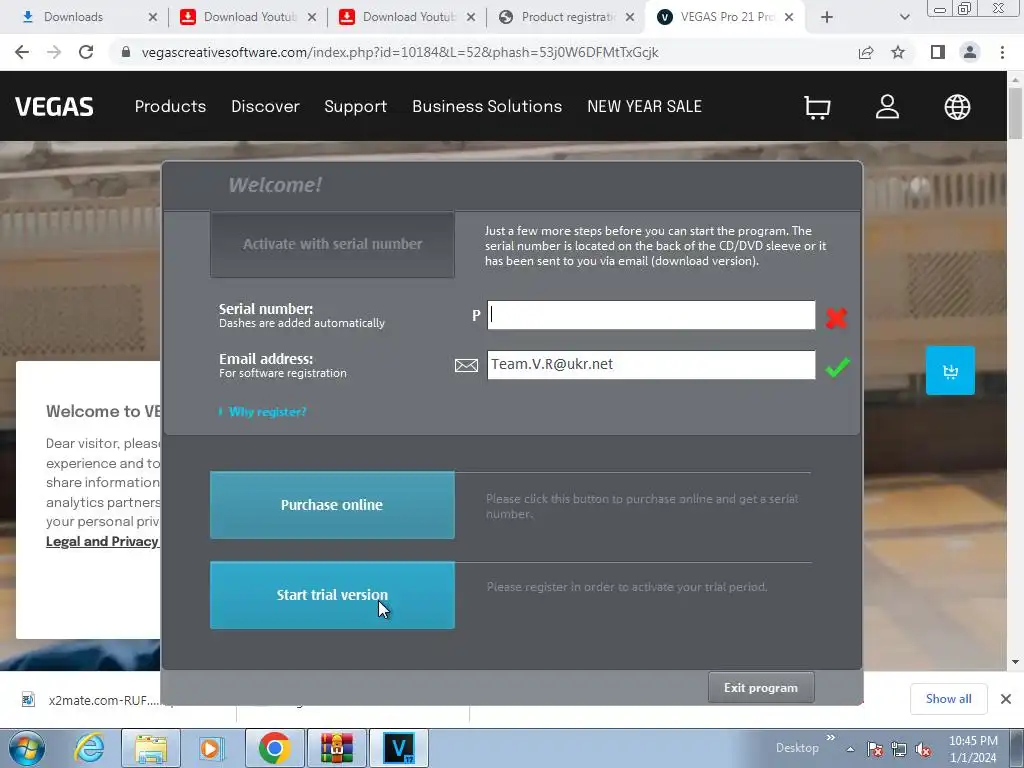Open the Why register? link
Viewport: 1024px width, 768px height.
pyautogui.click(x=267, y=411)
